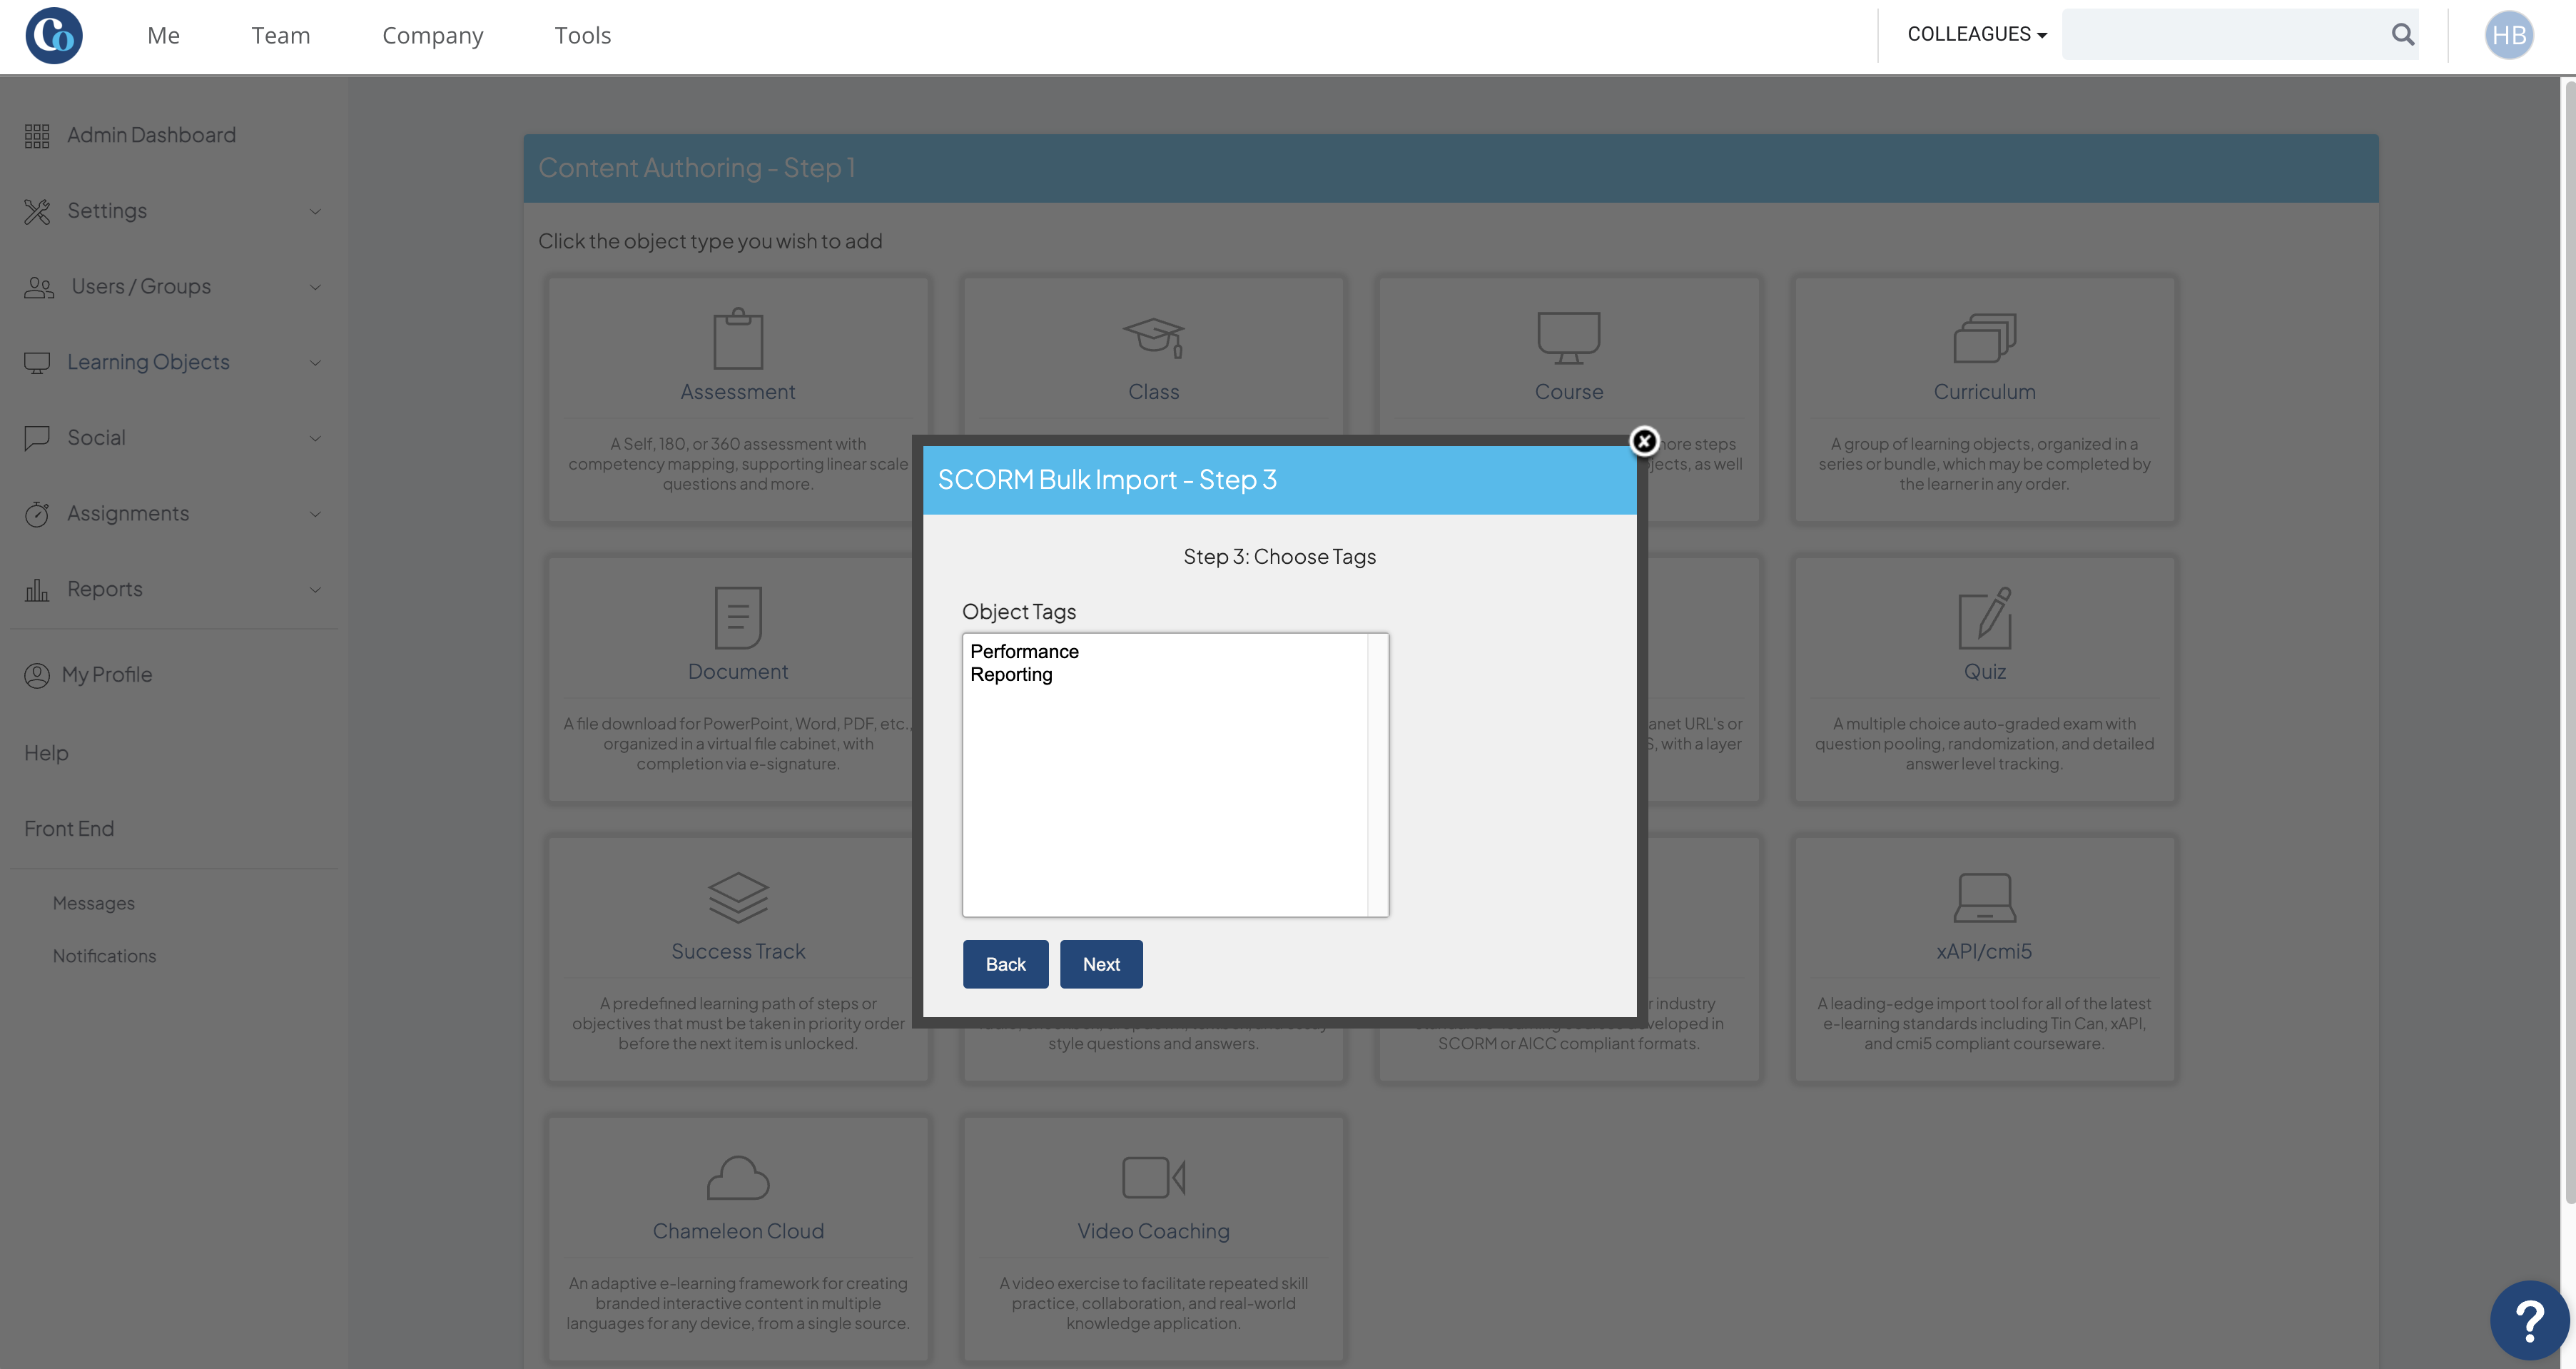Select the Video Coaching camera icon

pyautogui.click(x=1153, y=1178)
